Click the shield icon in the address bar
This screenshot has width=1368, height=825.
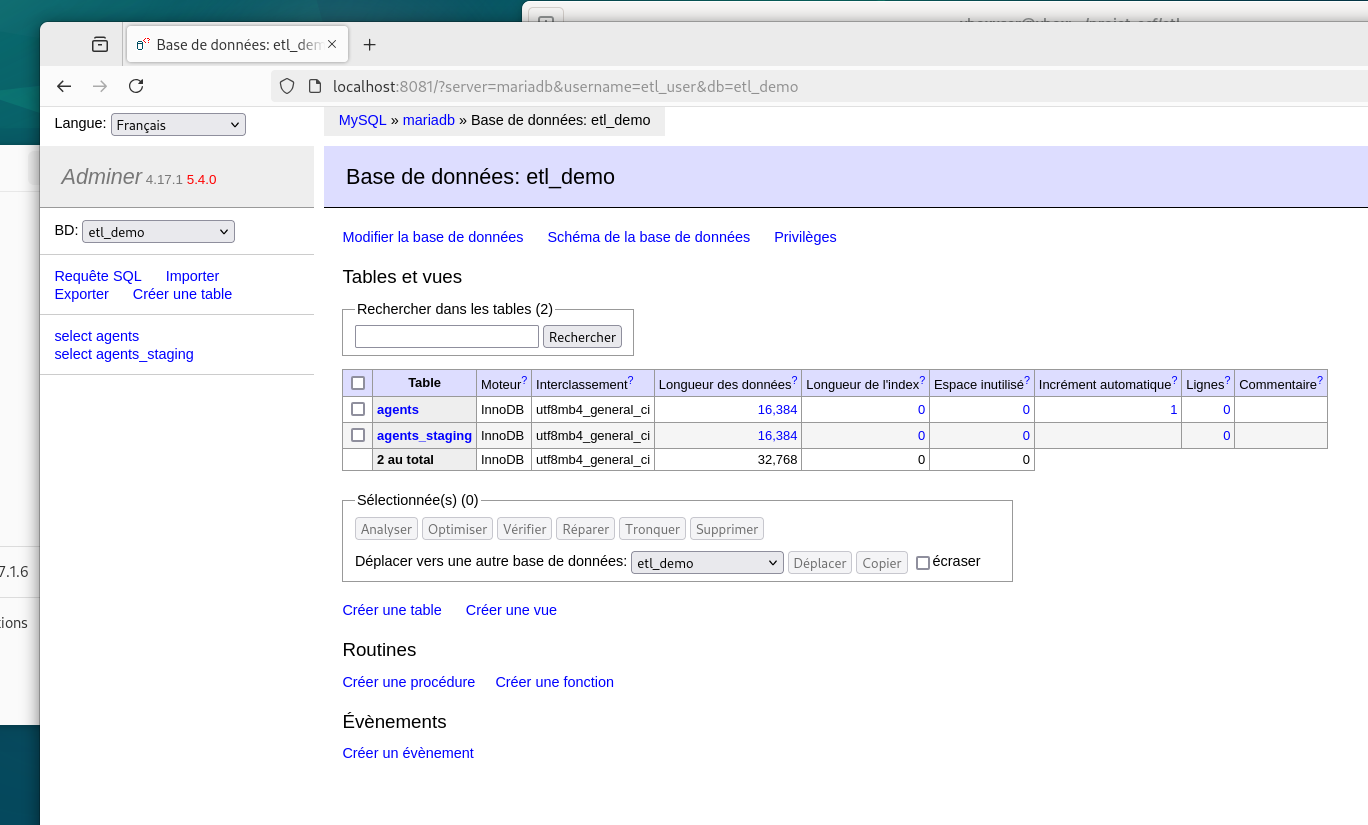pos(287,86)
